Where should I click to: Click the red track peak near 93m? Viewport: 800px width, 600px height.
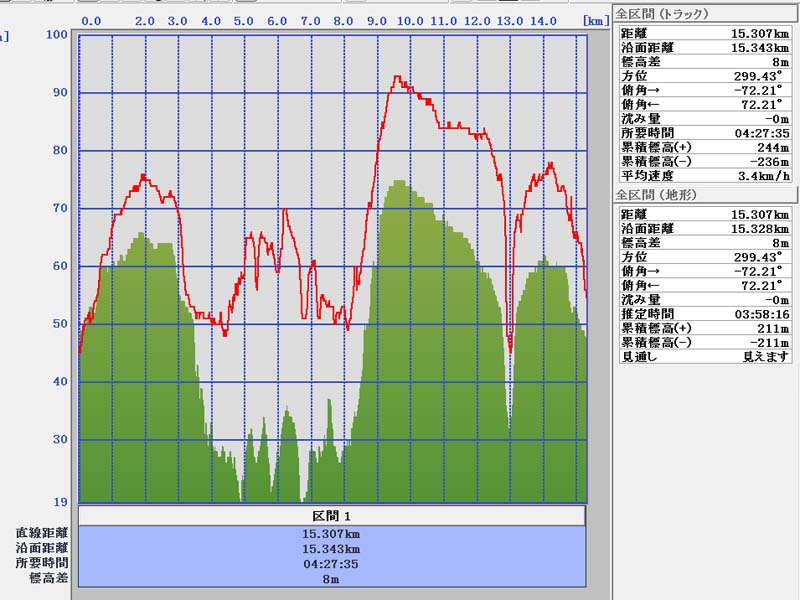[x=398, y=77]
